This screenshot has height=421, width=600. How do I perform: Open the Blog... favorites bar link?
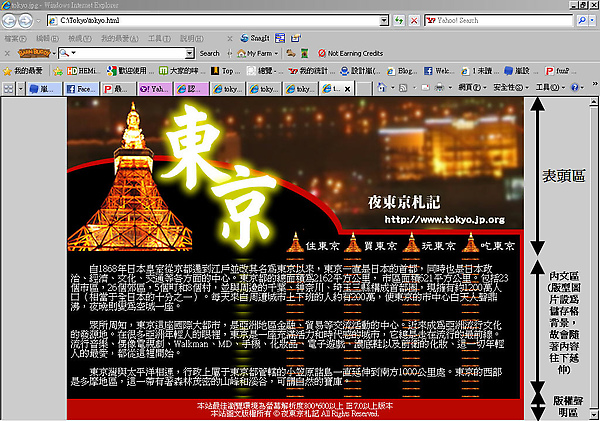pyautogui.click(x=402, y=71)
